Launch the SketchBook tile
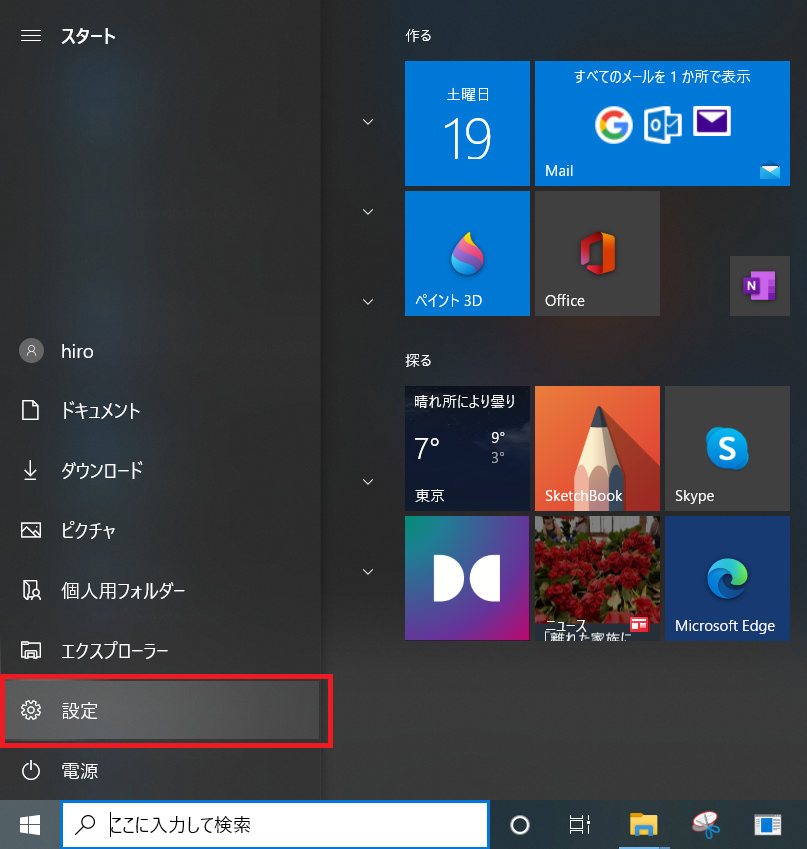This screenshot has width=807, height=849. pyautogui.click(x=597, y=448)
